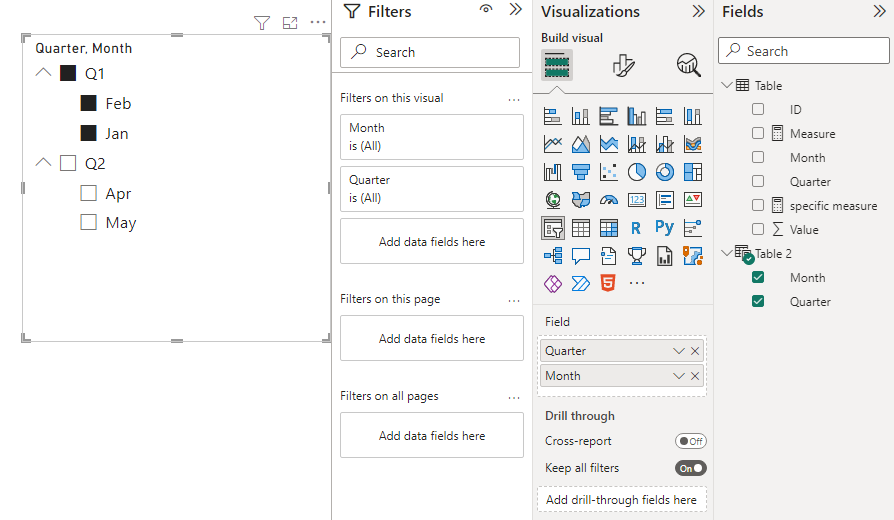Viewport: 894px width, 520px height.
Task: Open the Analytics magnifier tab
Action: coord(688,65)
